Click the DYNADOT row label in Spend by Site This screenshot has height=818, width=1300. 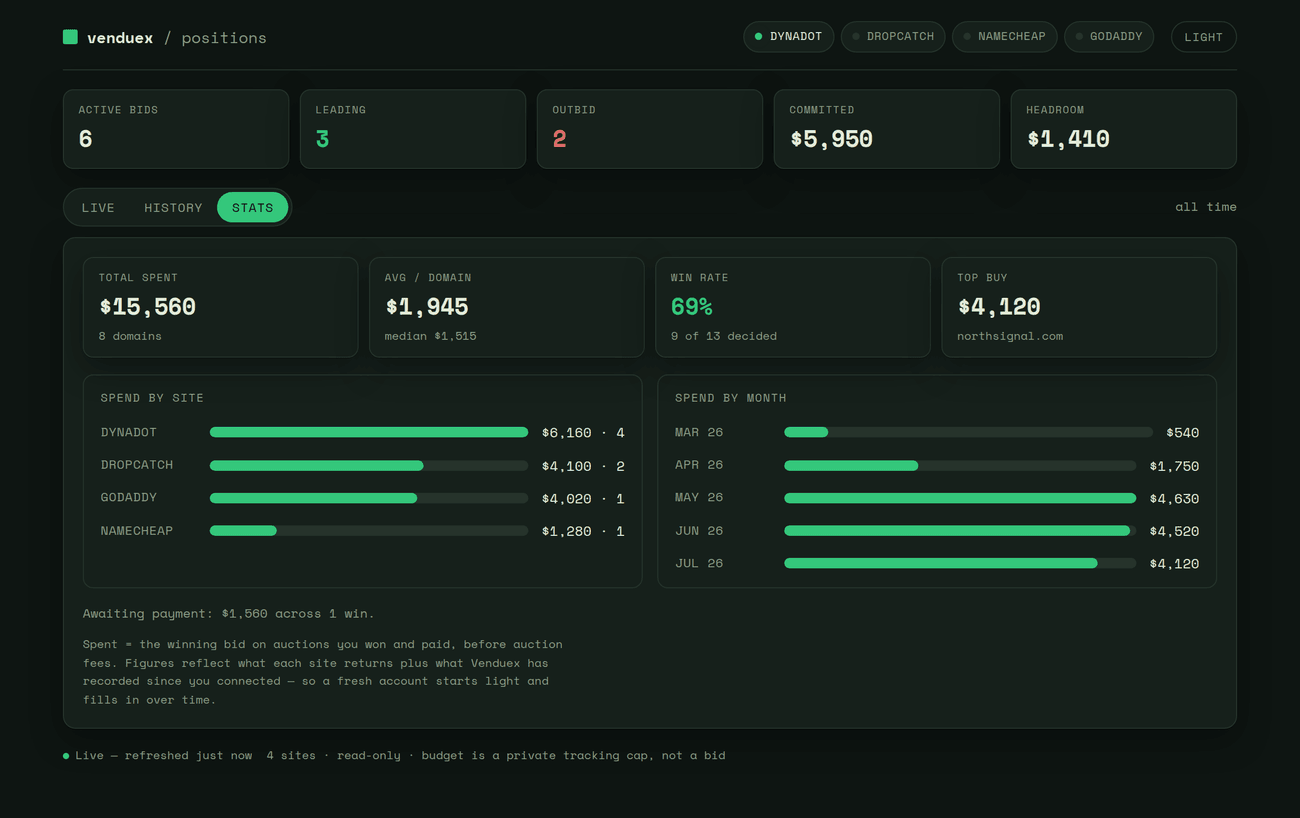(129, 432)
